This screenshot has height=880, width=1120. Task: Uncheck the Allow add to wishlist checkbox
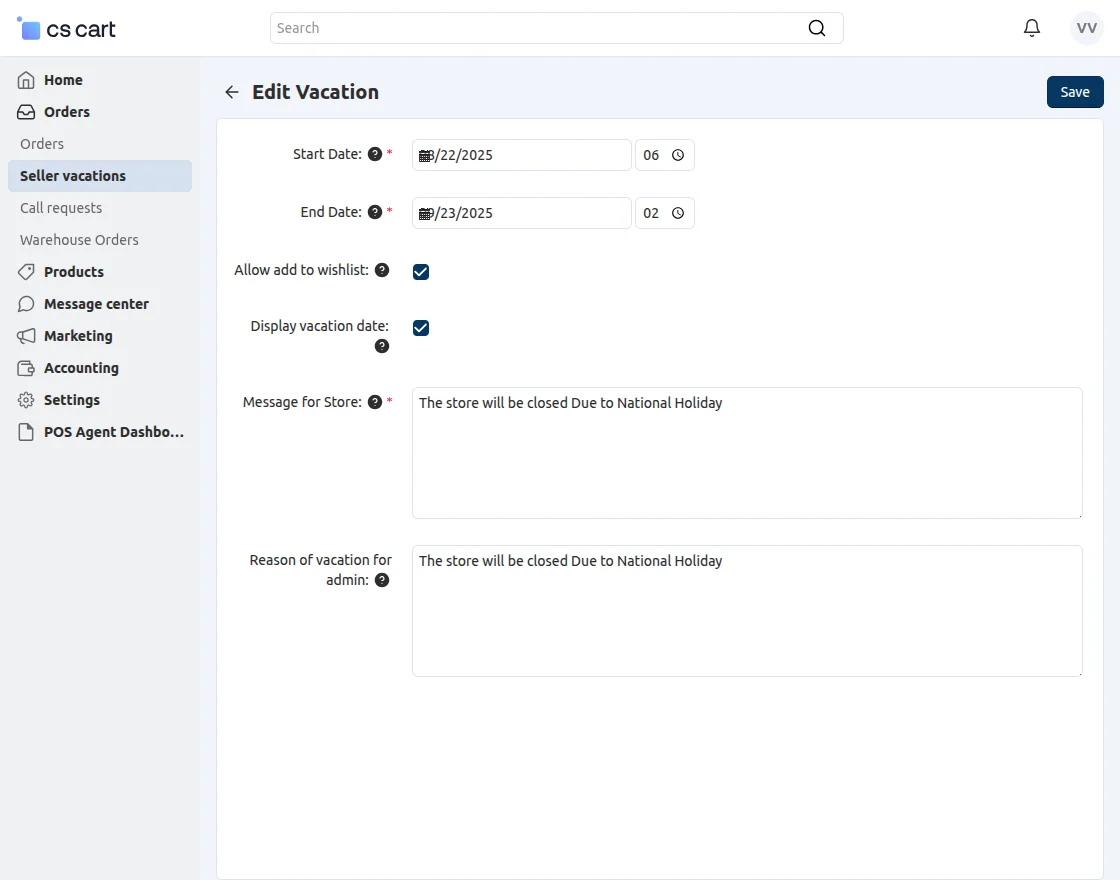(421, 272)
